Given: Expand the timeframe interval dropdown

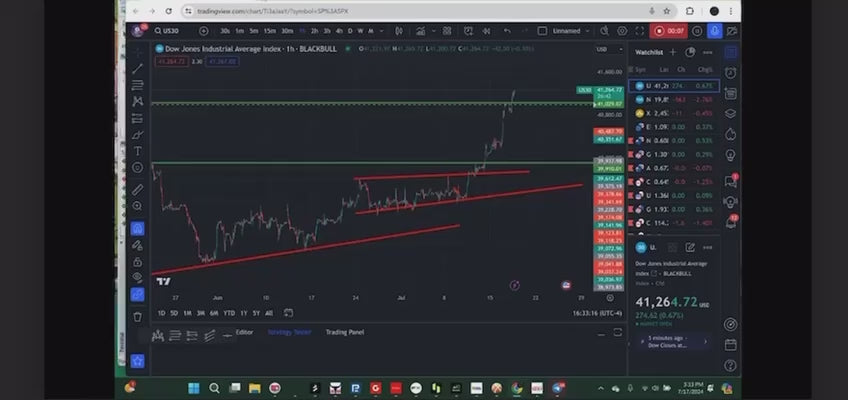Looking at the screenshot, I should pos(382,31).
